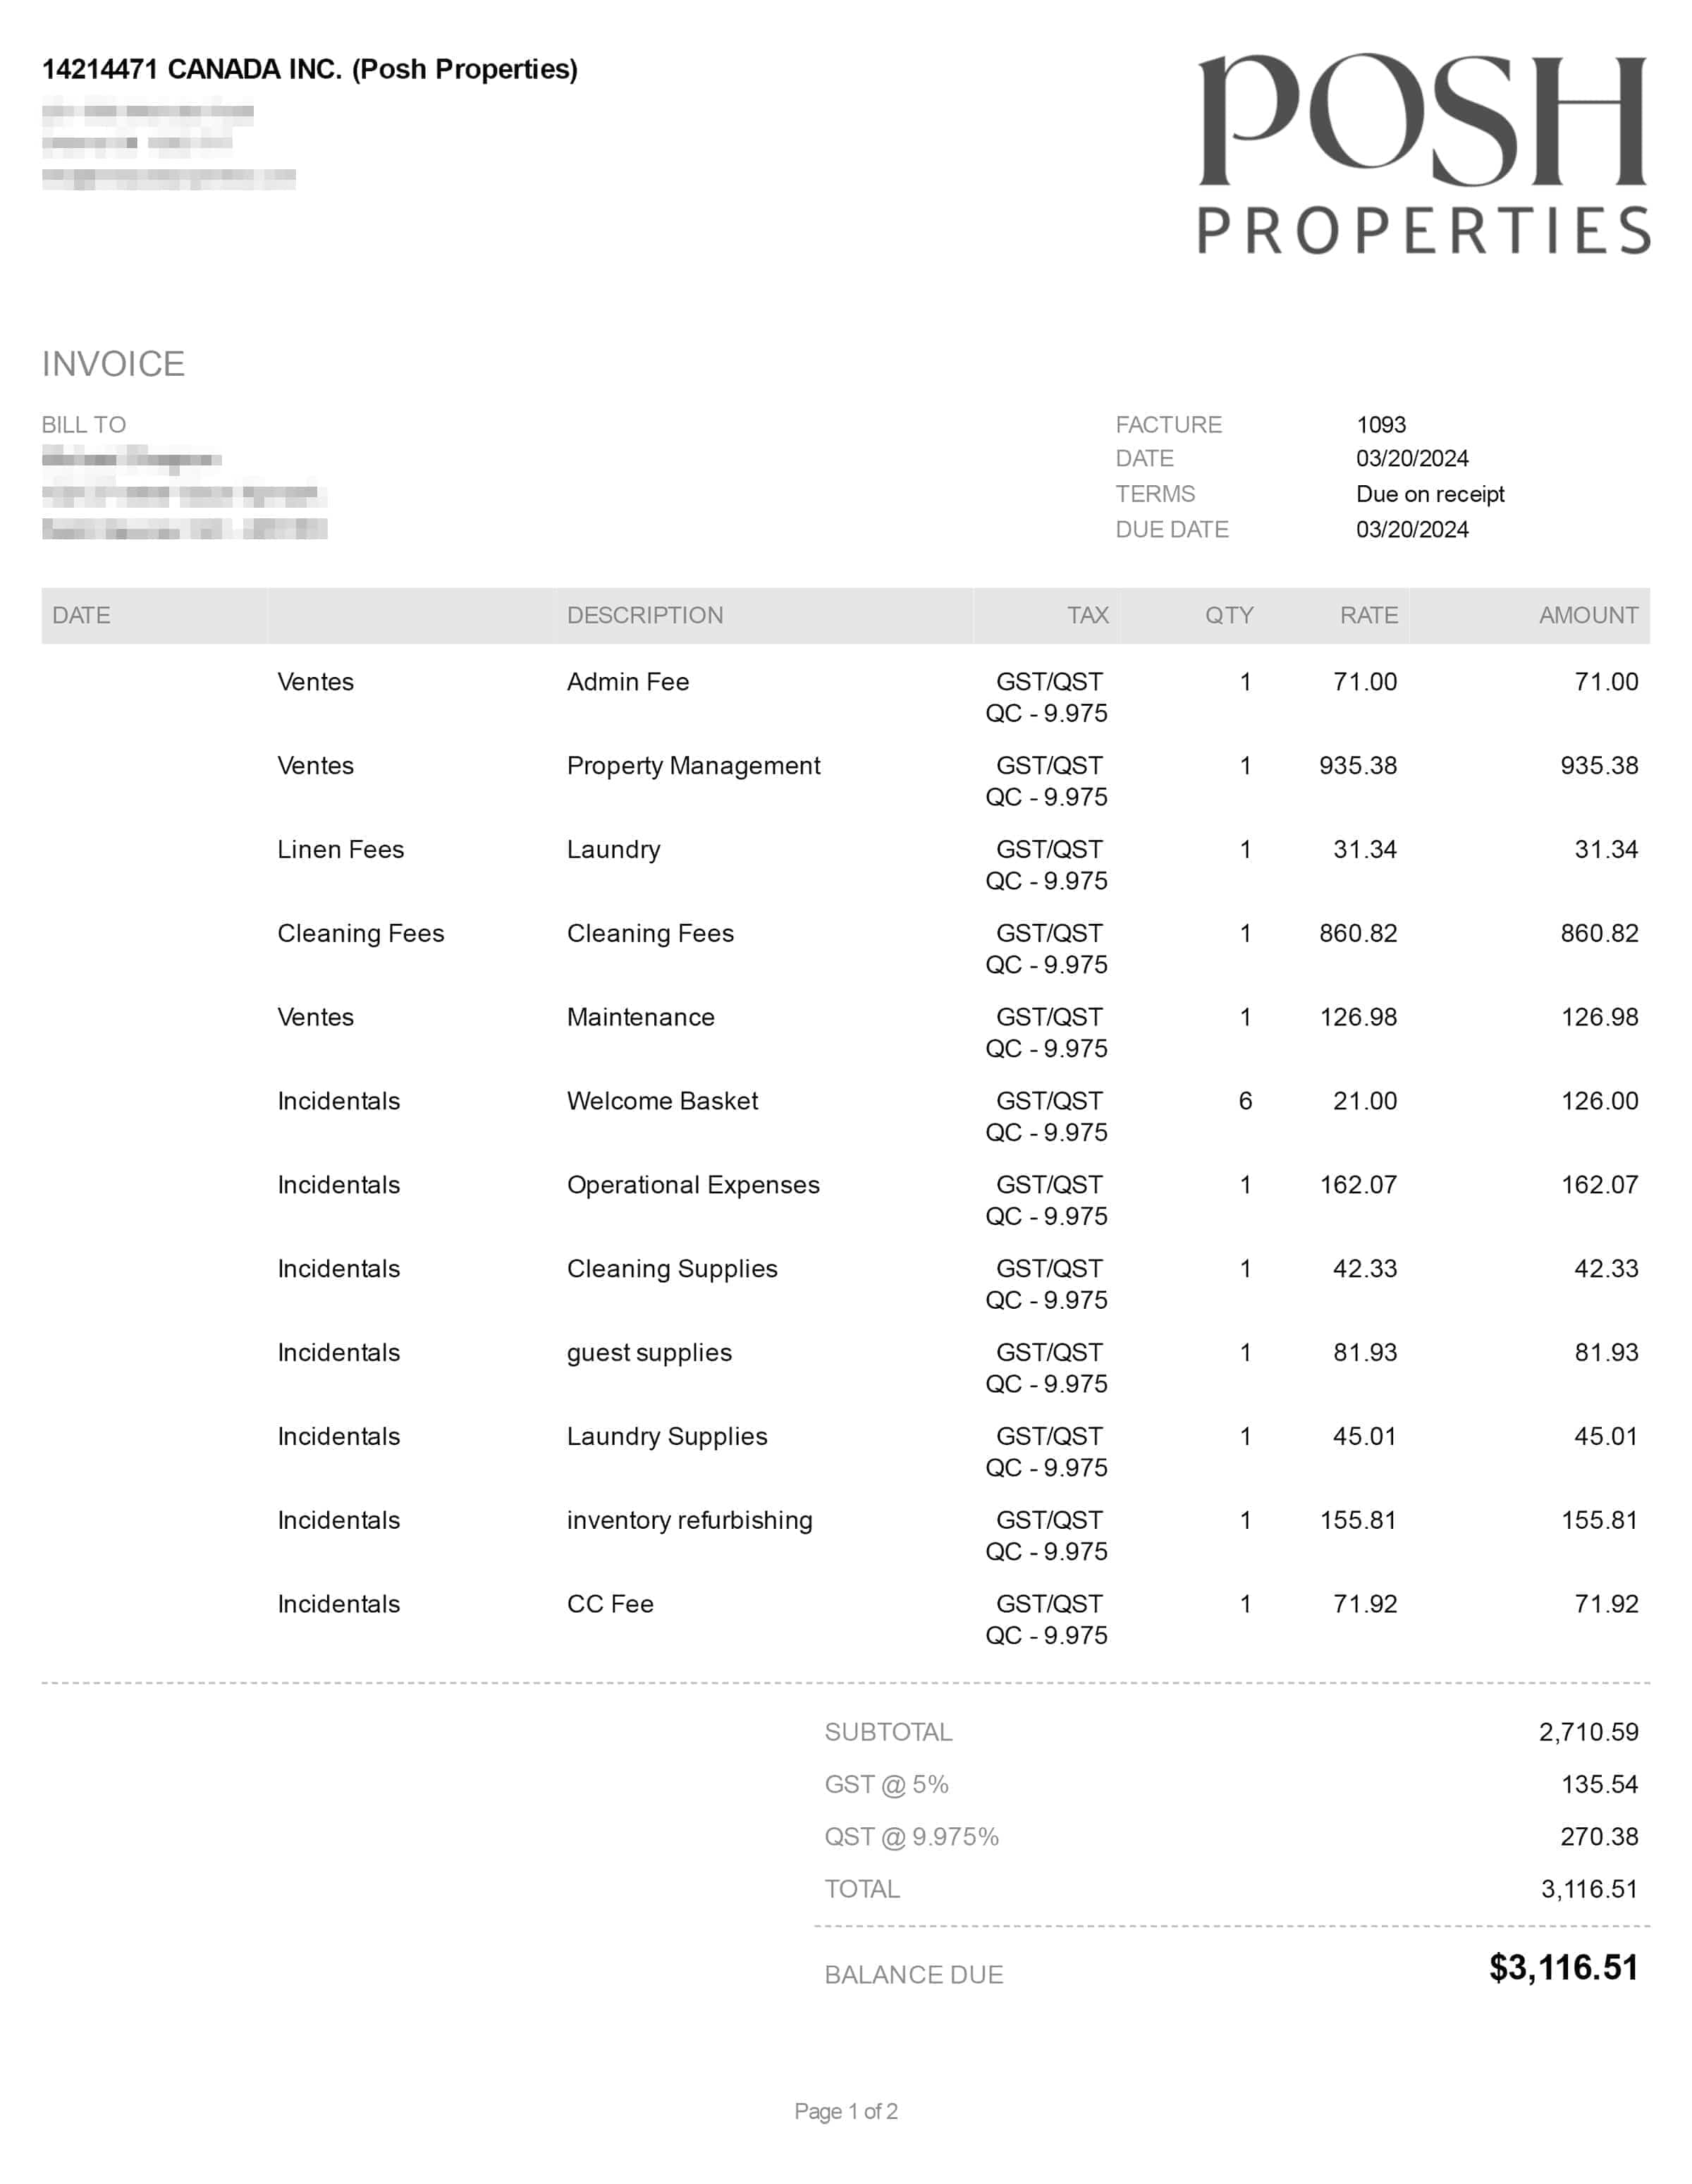Click the Operational Expenses line item
The height and width of the screenshot is (2184, 1692).
(x=693, y=1185)
